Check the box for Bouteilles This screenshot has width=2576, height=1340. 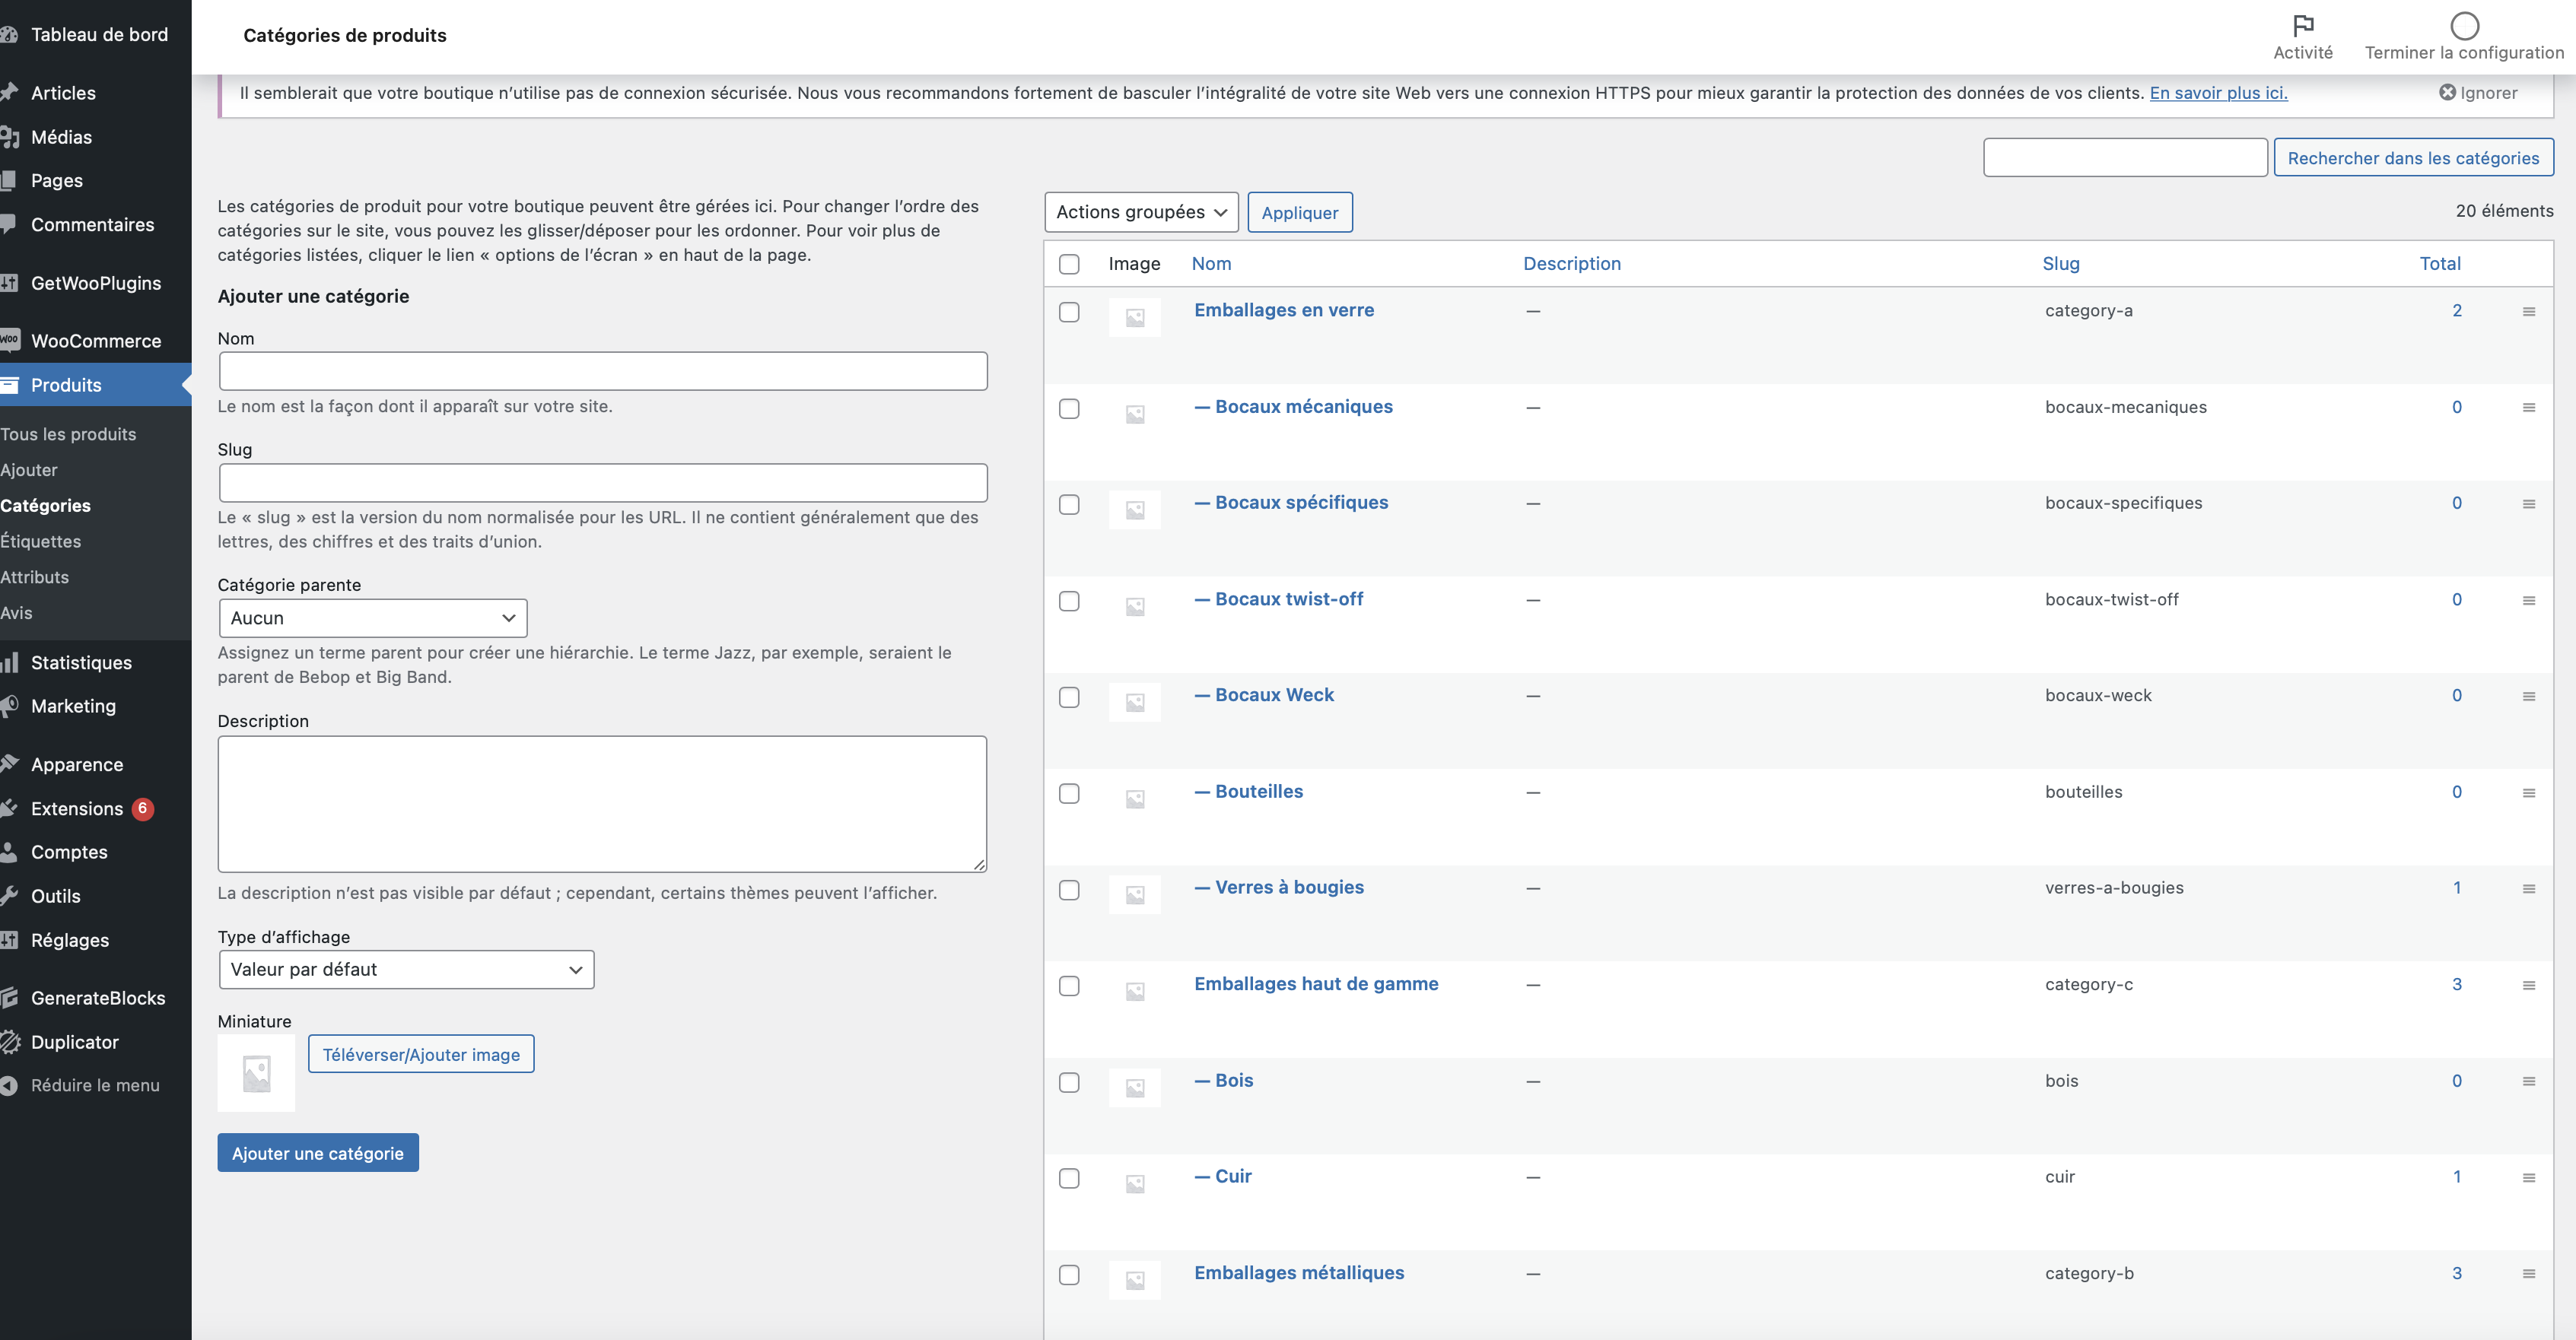click(x=1069, y=794)
